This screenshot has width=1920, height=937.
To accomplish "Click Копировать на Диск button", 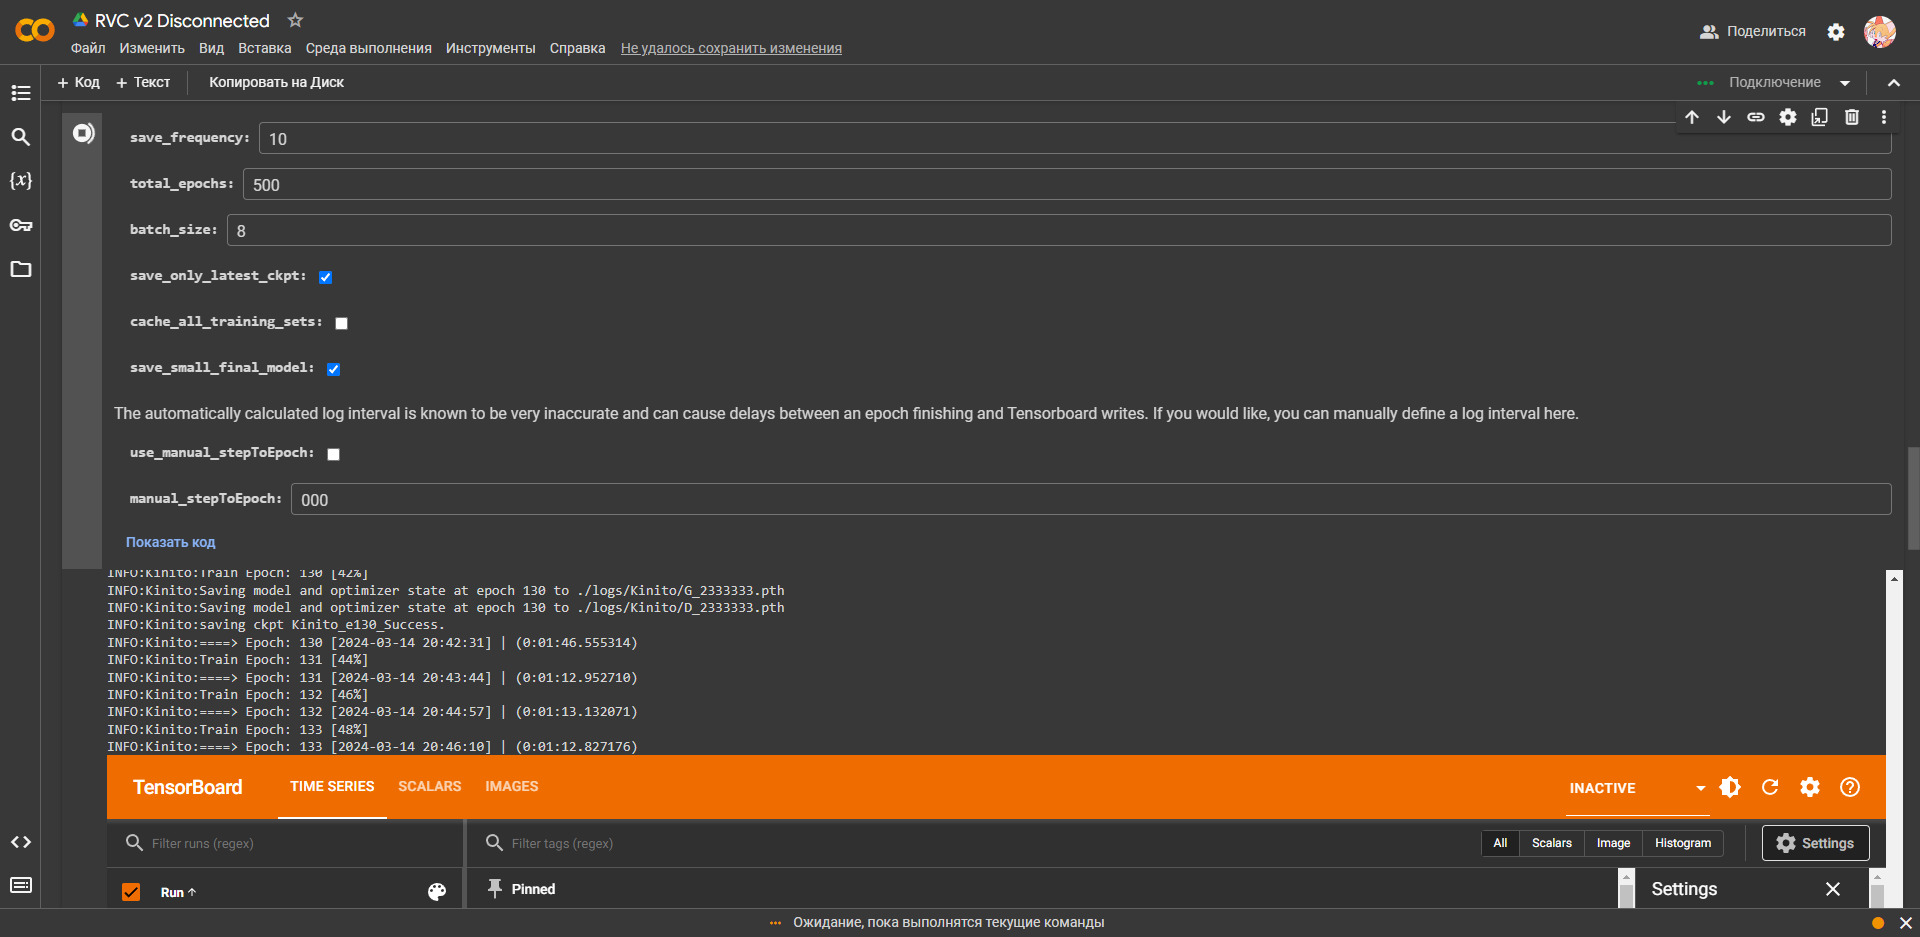I will click(x=276, y=82).
